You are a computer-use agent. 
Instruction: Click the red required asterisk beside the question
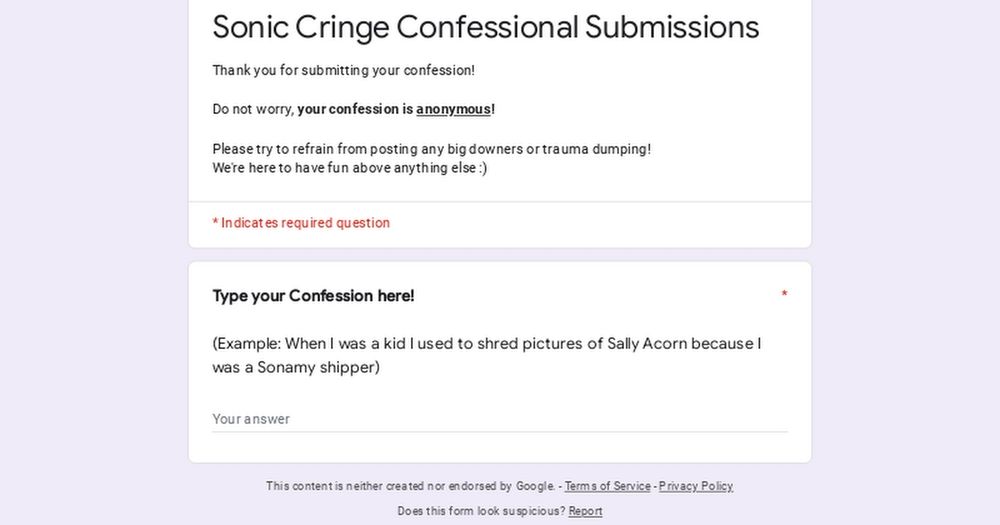point(784,296)
